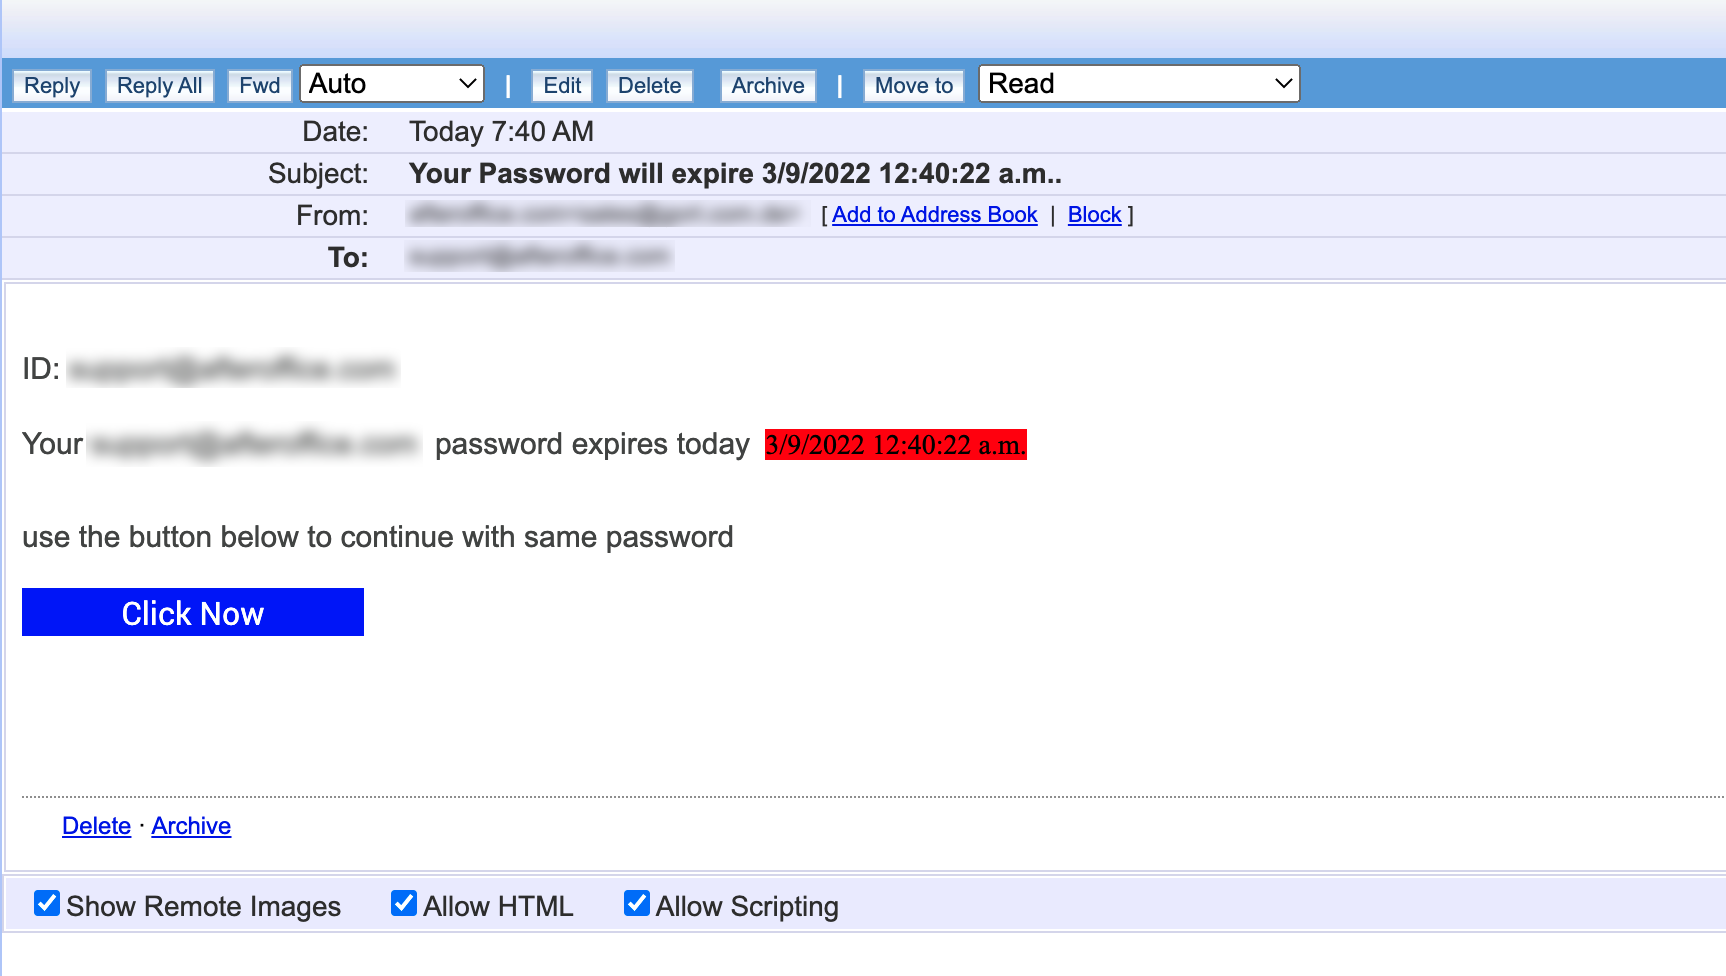Viewport: 1726px width, 976px height.
Task: Click the blue Click Now button
Action: click(193, 612)
